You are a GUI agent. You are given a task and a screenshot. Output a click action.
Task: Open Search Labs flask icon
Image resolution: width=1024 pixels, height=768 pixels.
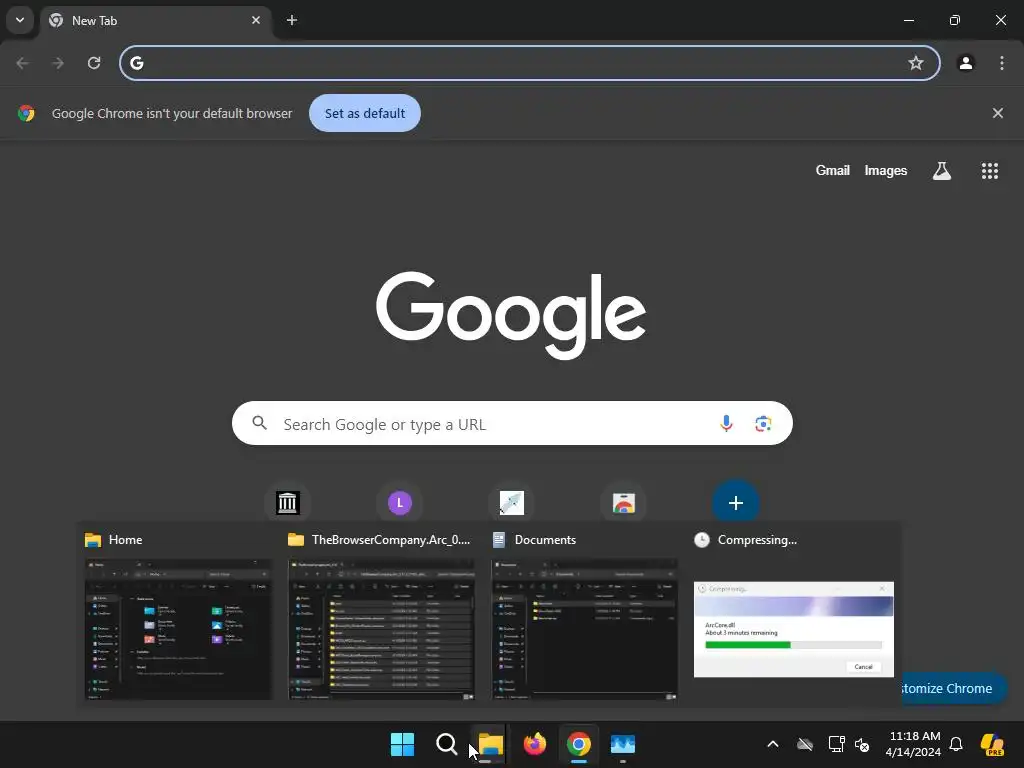[942, 170]
